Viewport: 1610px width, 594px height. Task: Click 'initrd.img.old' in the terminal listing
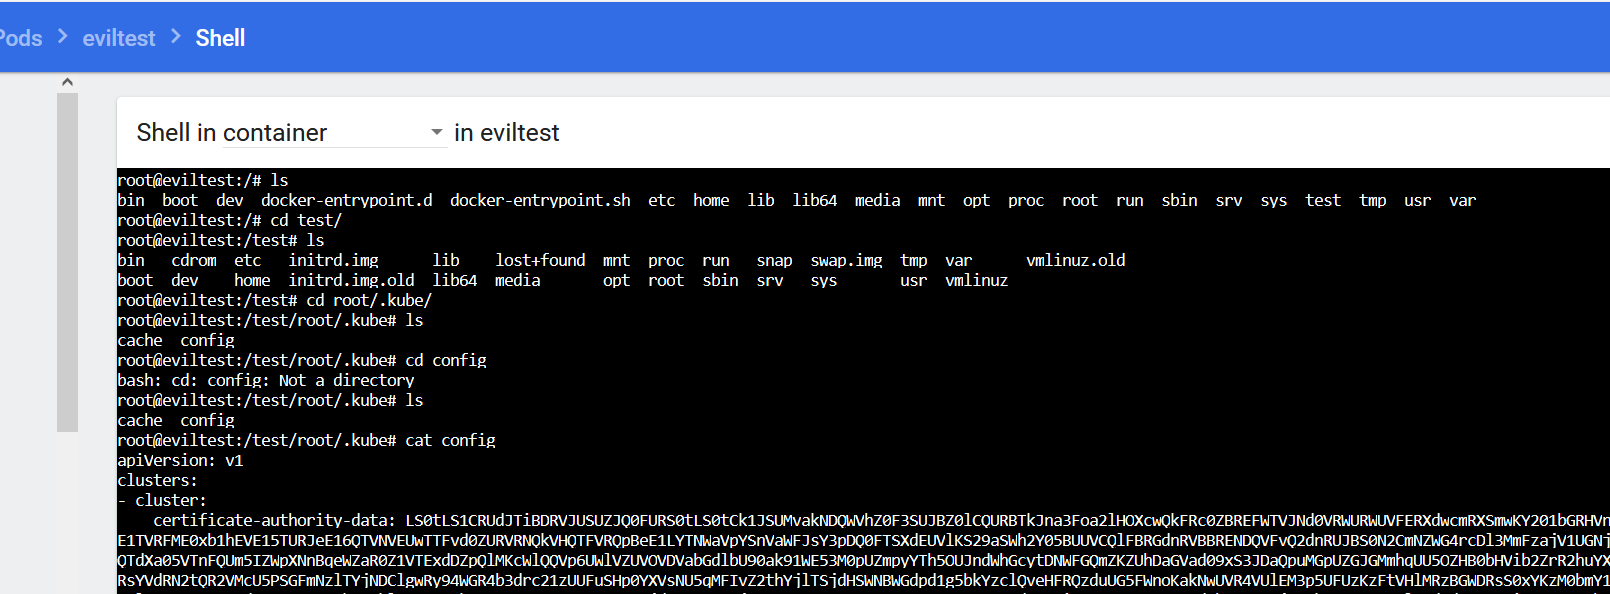click(351, 280)
